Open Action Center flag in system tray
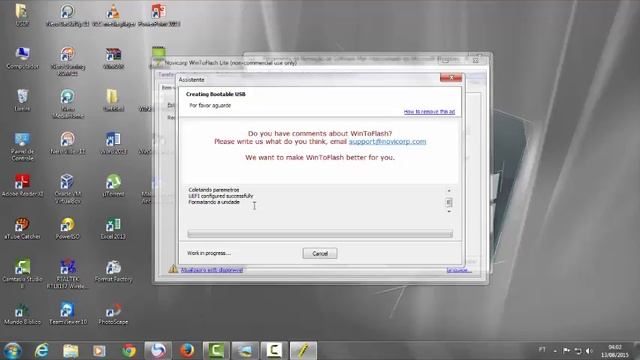Viewport: 640px width, 360px height. pos(567,351)
